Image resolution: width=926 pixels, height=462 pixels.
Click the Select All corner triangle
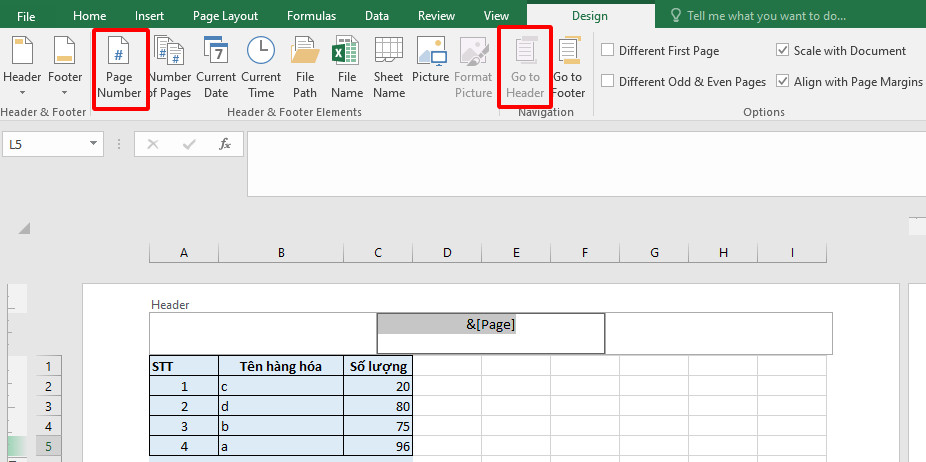pyautogui.click(x=24, y=228)
